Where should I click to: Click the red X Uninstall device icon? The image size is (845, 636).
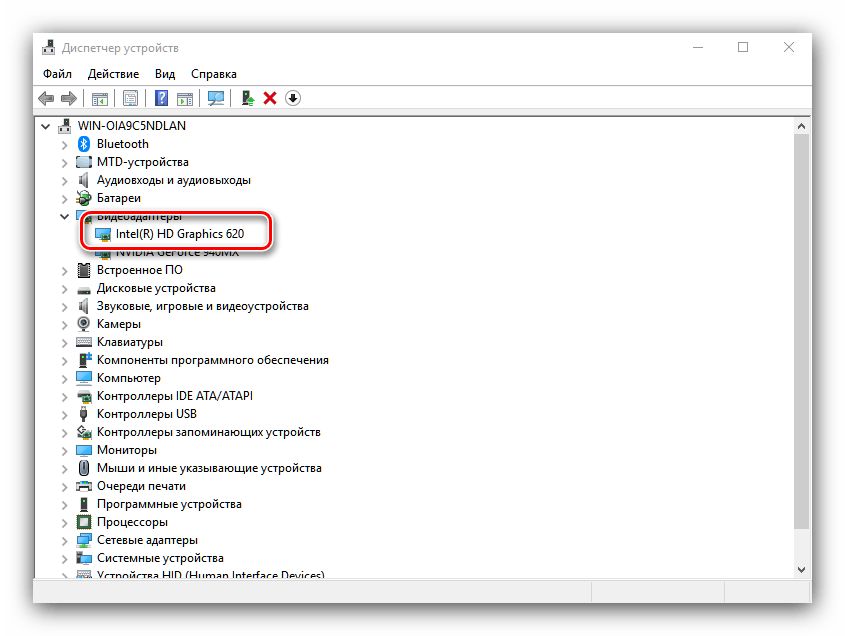(x=270, y=98)
